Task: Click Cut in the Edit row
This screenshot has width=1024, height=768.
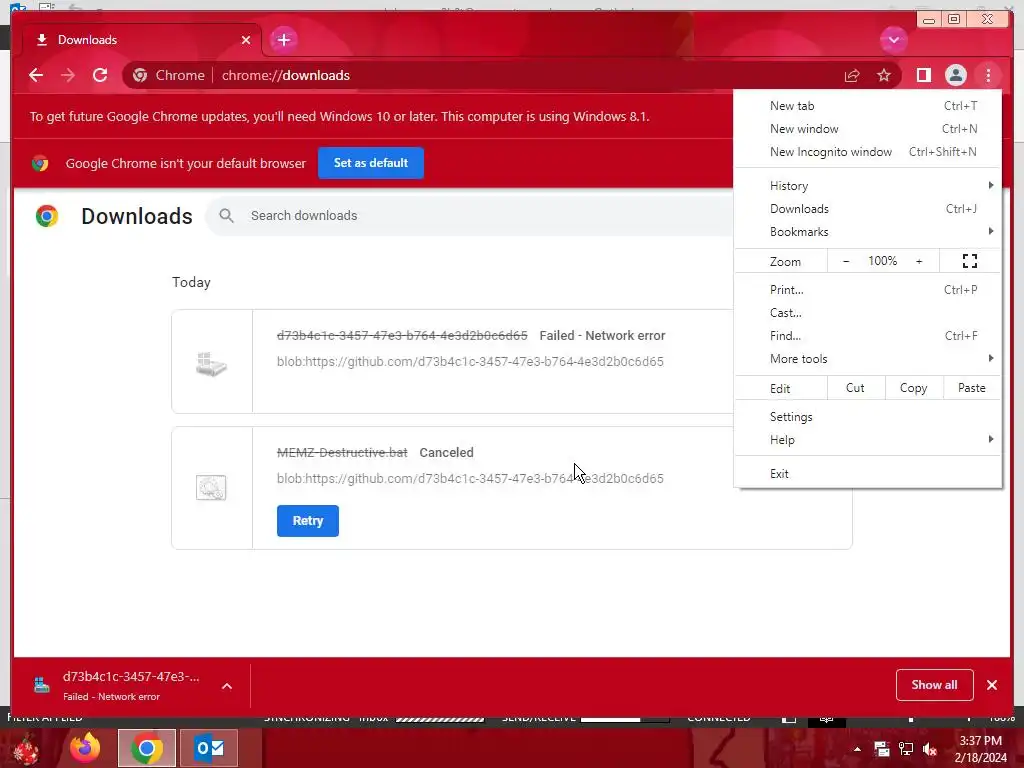Action: (x=856, y=388)
